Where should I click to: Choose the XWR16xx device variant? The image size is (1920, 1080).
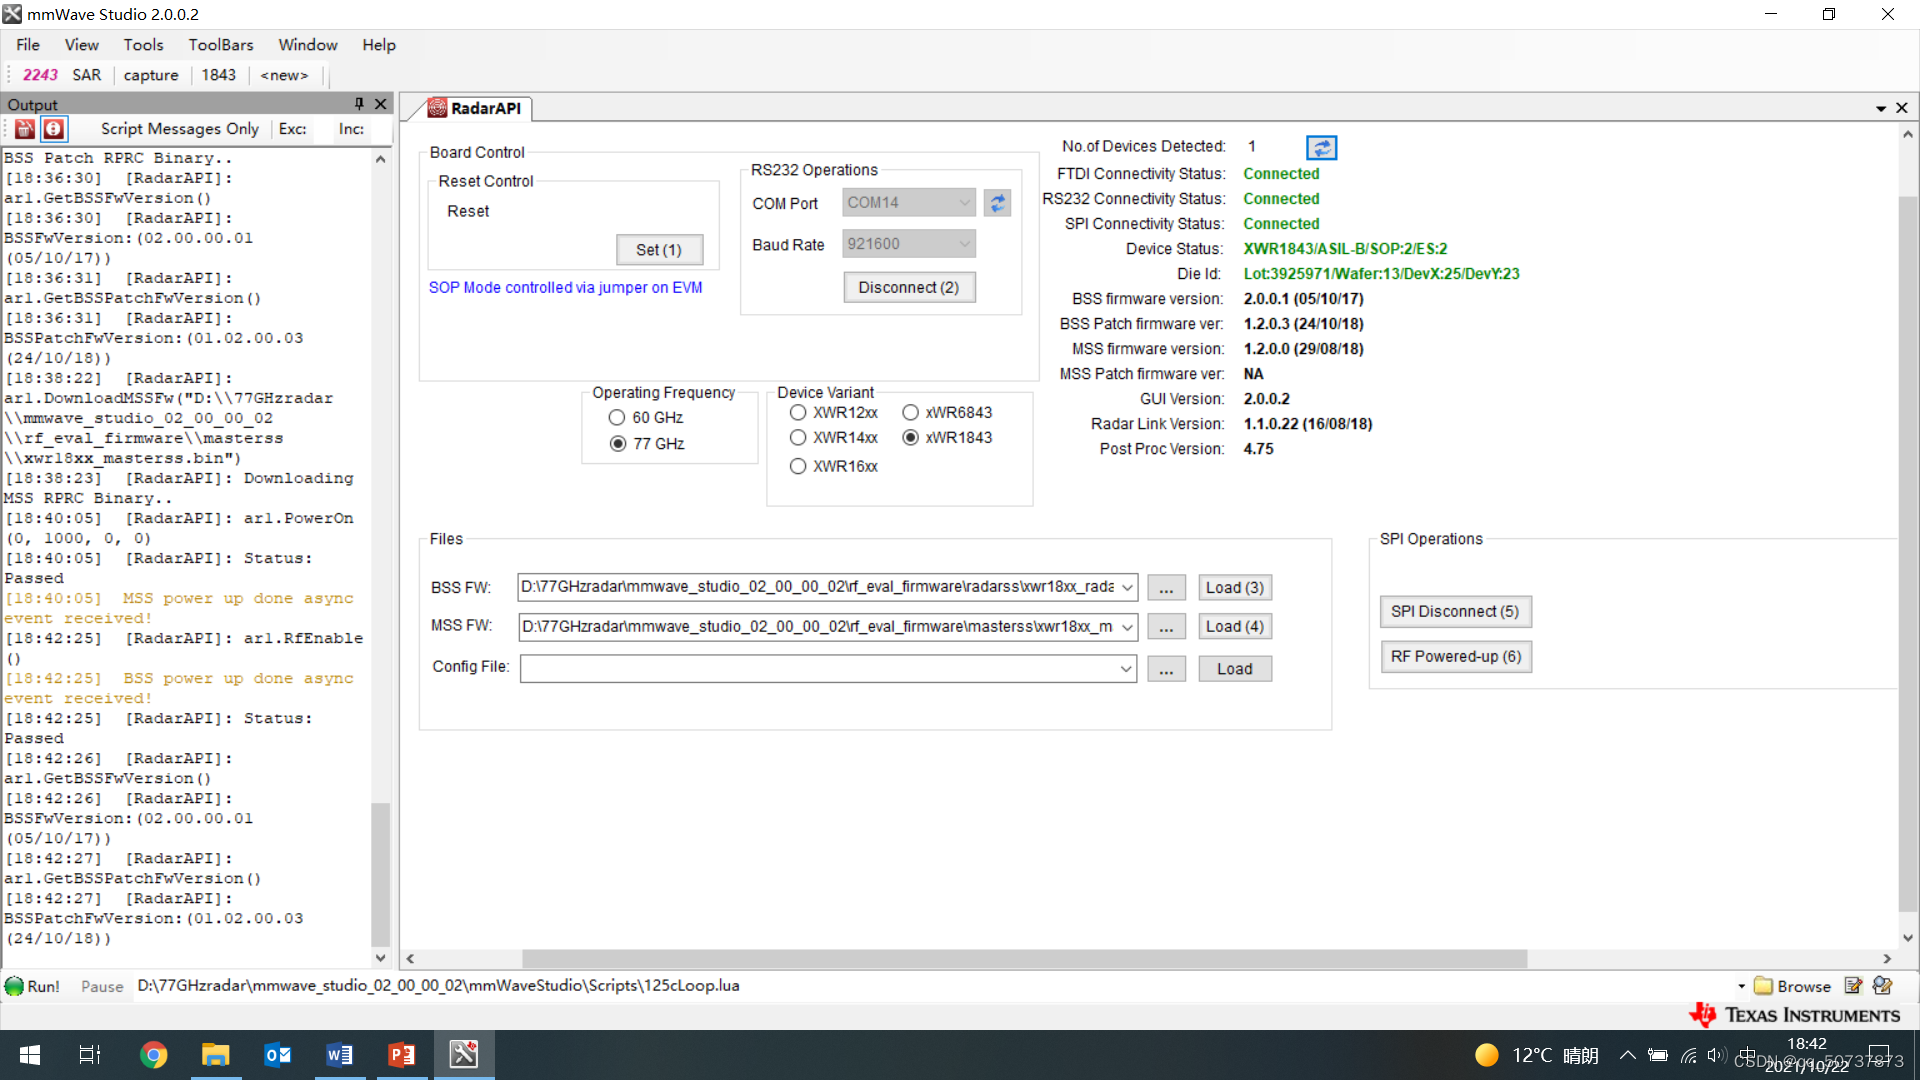pos(798,467)
